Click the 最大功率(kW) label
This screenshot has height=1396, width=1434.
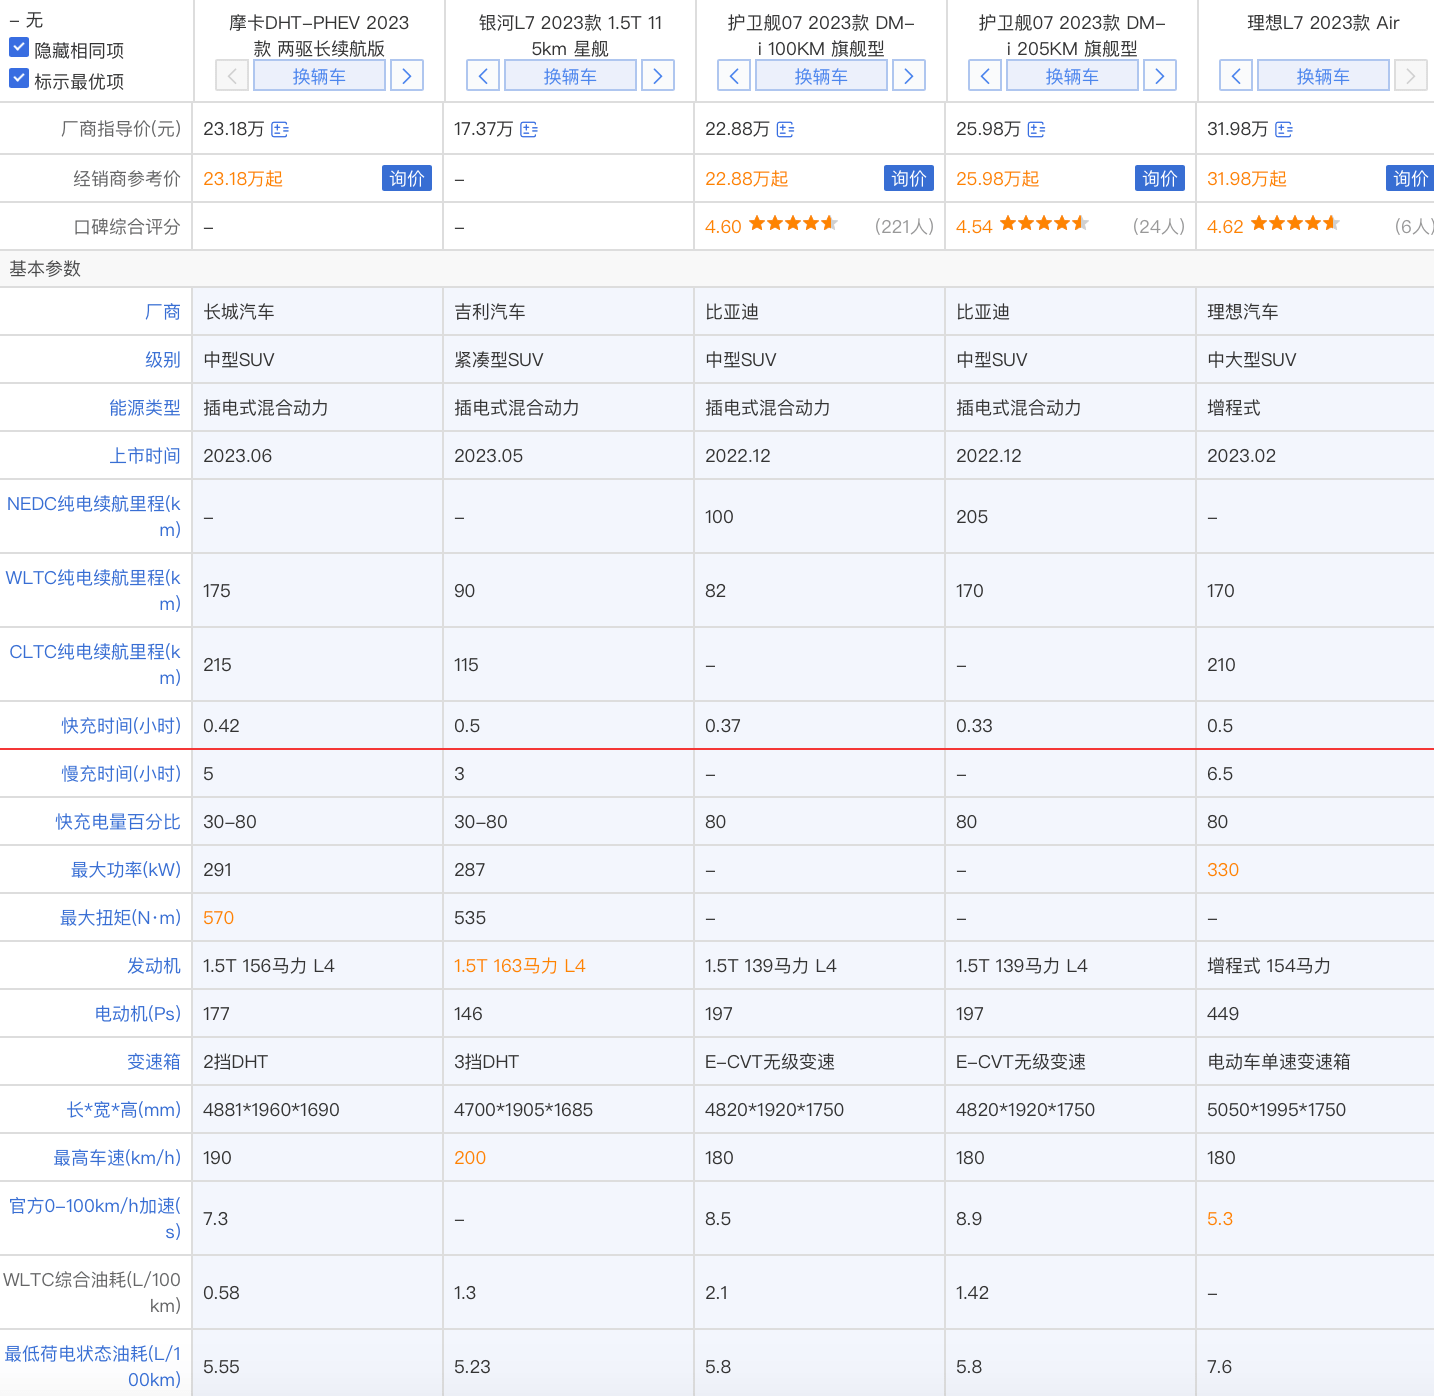[126, 870]
